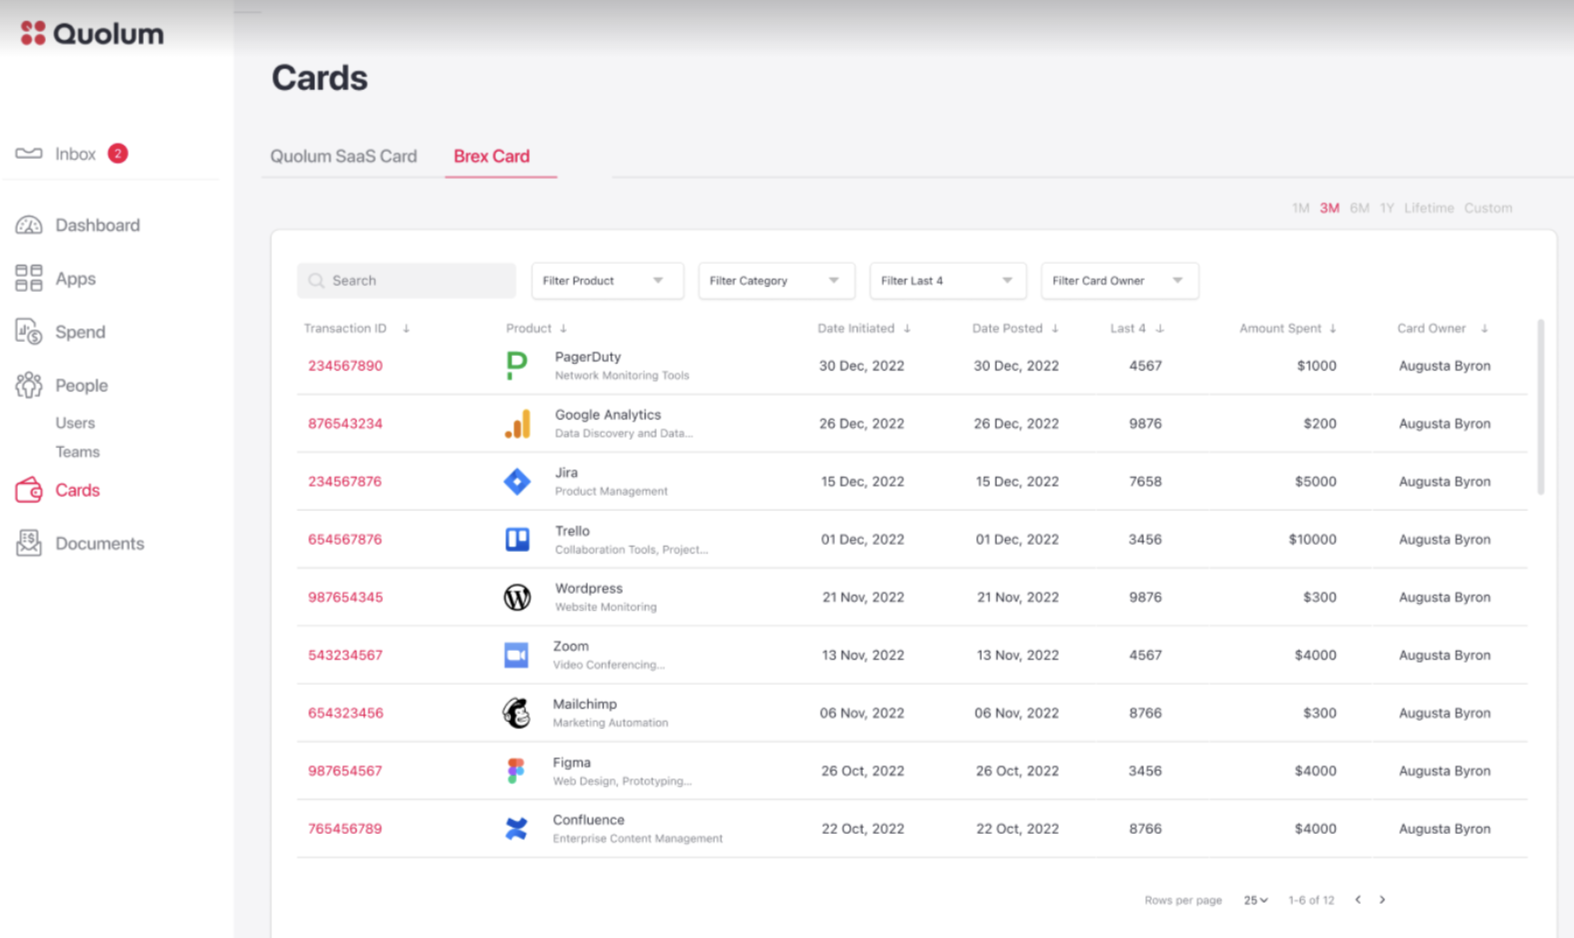Select the Brex Card tab
The height and width of the screenshot is (938, 1574).
tap(492, 156)
